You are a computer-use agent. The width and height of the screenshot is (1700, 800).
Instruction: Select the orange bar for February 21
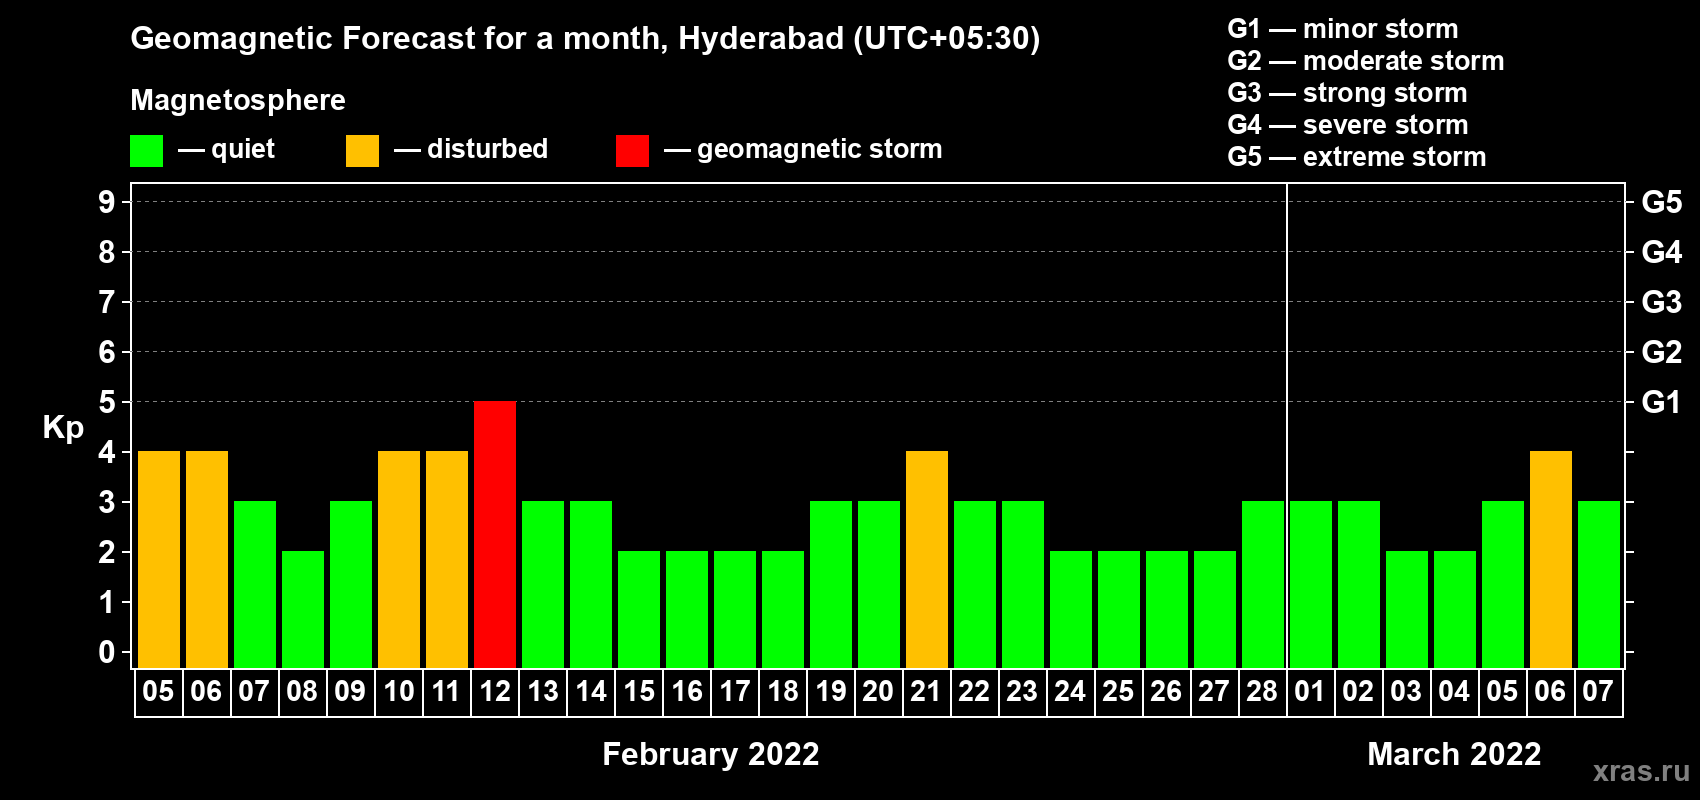point(927,559)
